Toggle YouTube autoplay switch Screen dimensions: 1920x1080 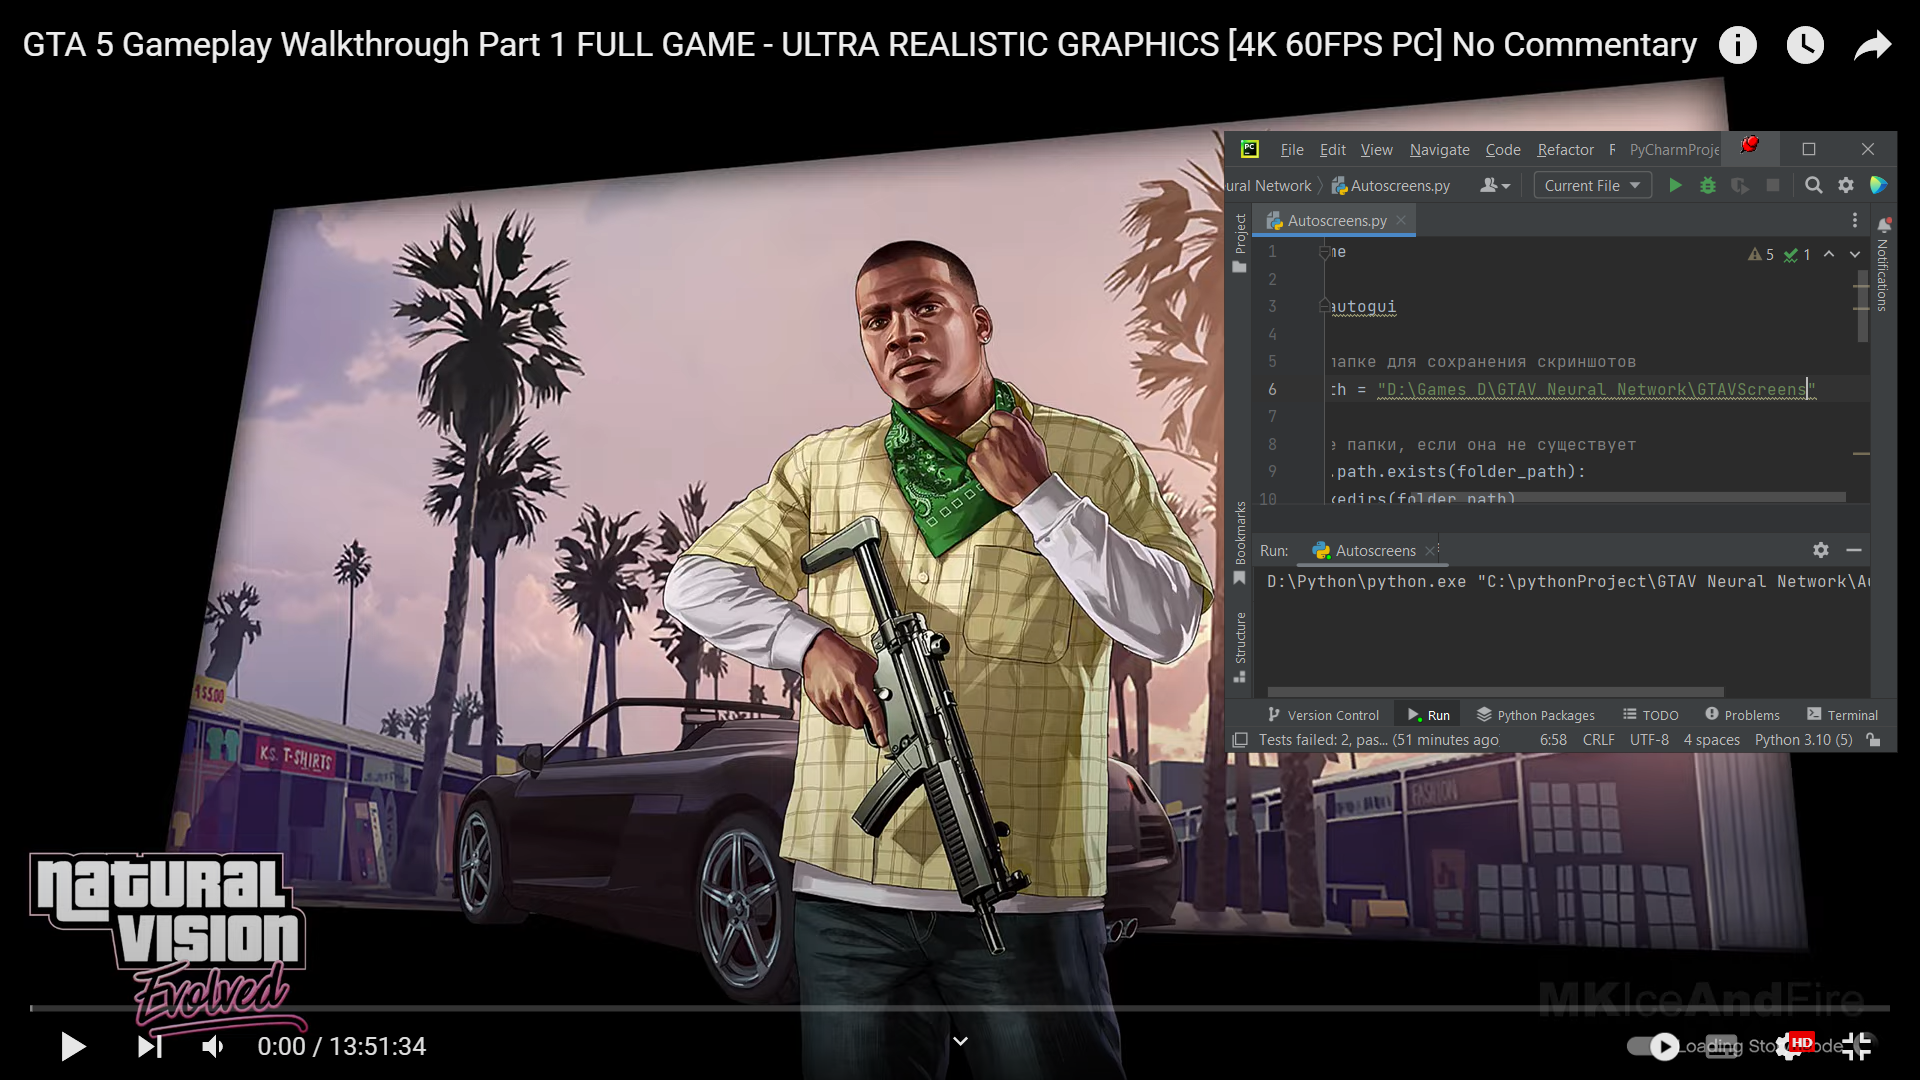(x=1653, y=1046)
